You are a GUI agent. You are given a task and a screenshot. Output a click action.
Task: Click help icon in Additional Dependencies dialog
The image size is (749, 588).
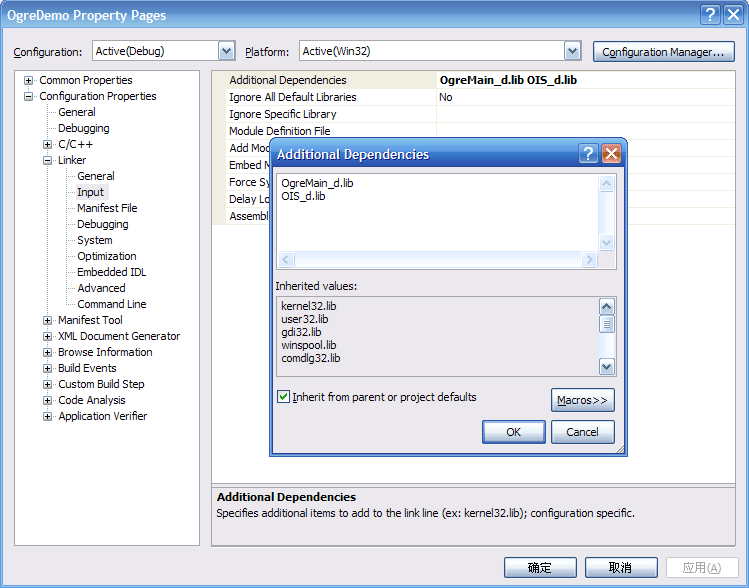pyautogui.click(x=589, y=154)
